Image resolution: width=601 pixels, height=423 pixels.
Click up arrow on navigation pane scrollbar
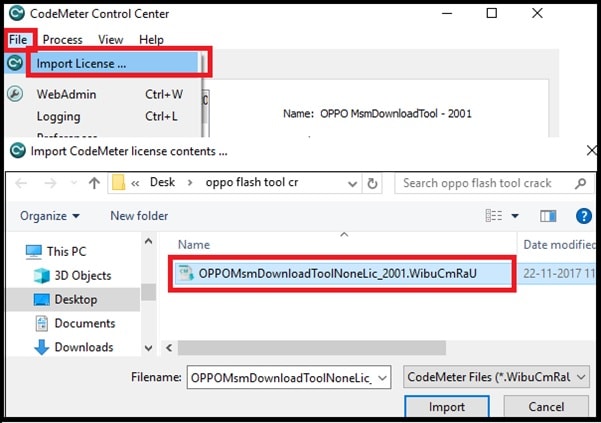pyautogui.click(x=149, y=241)
